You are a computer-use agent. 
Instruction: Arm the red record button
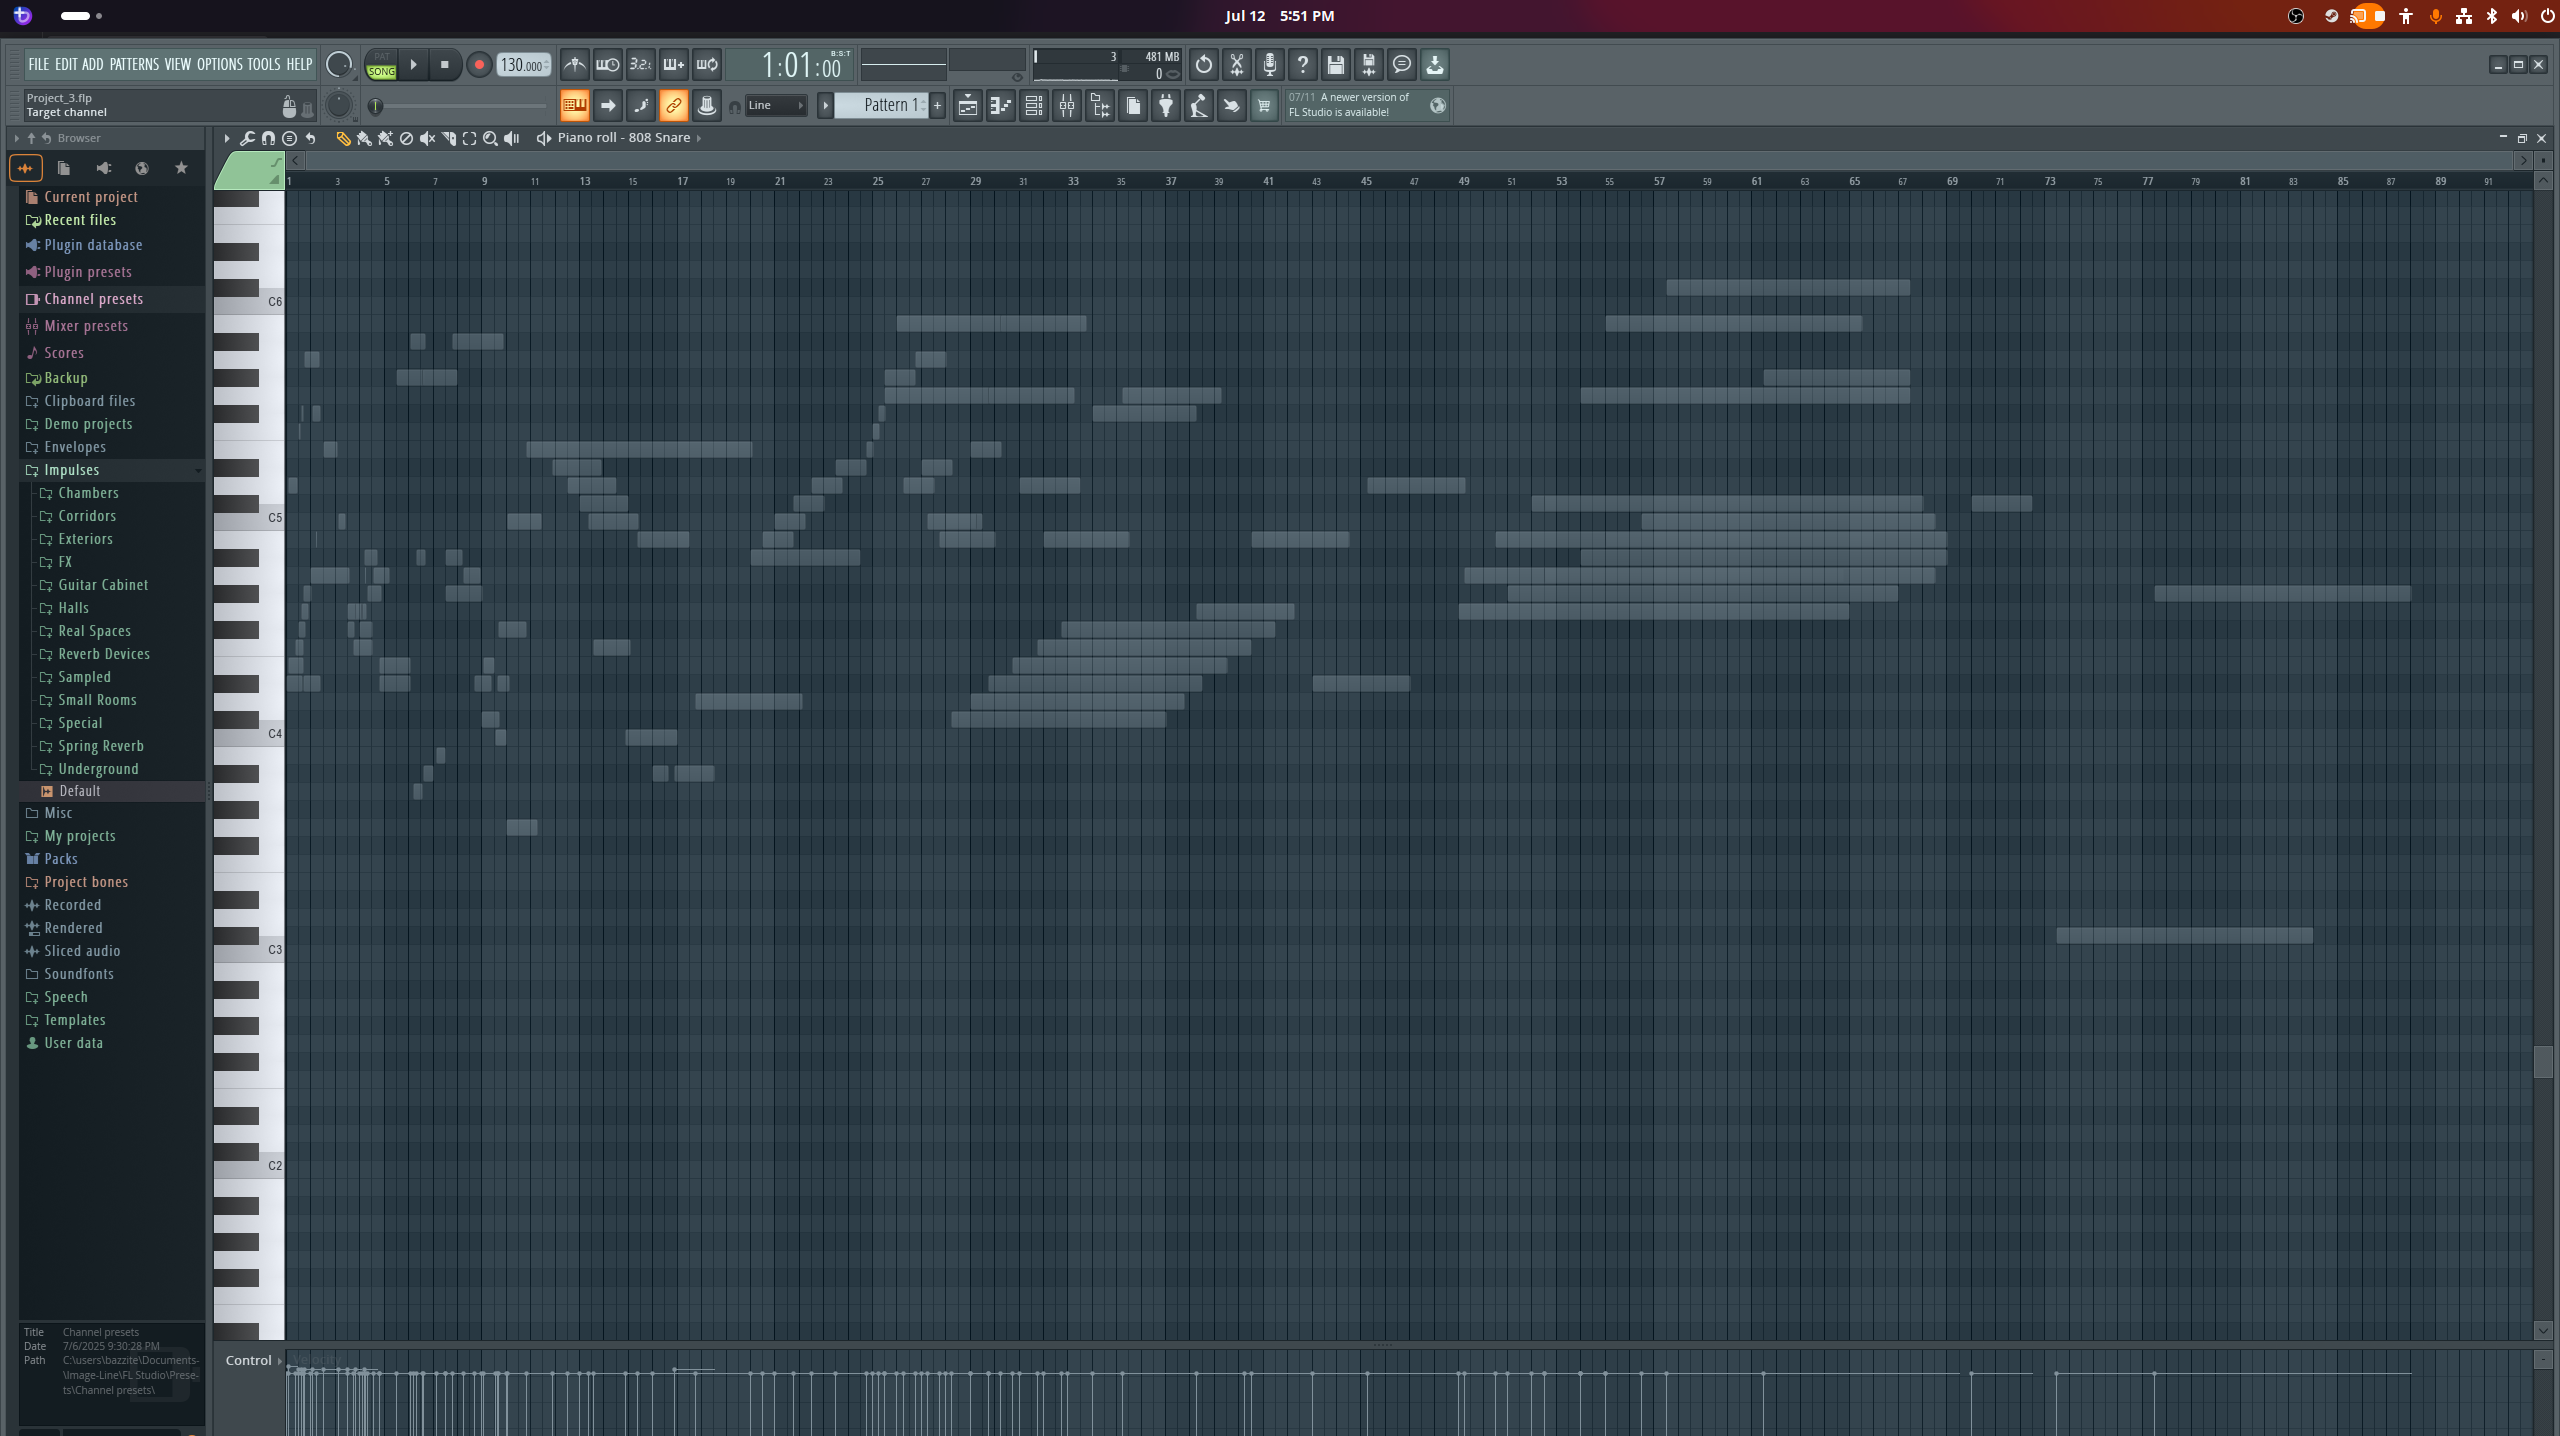coord(479,65)
